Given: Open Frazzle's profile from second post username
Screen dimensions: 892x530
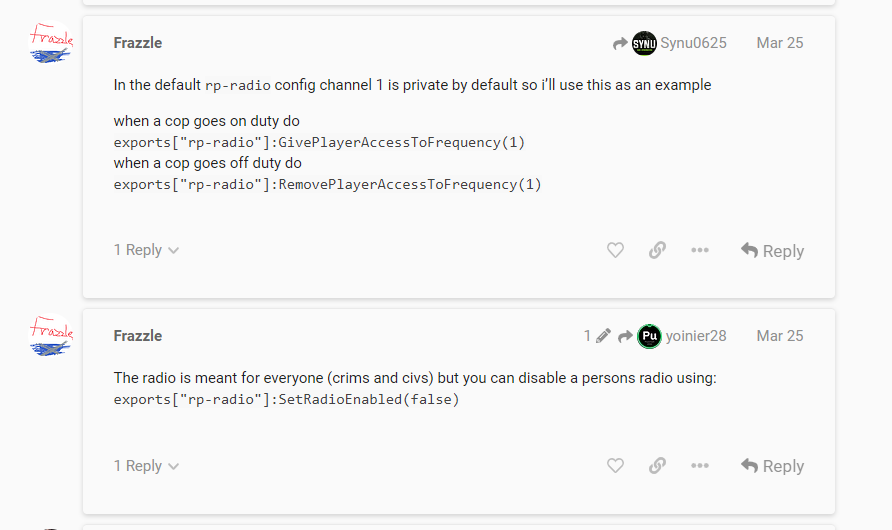Looking at the screenshot, I should (x=138, y=336).
